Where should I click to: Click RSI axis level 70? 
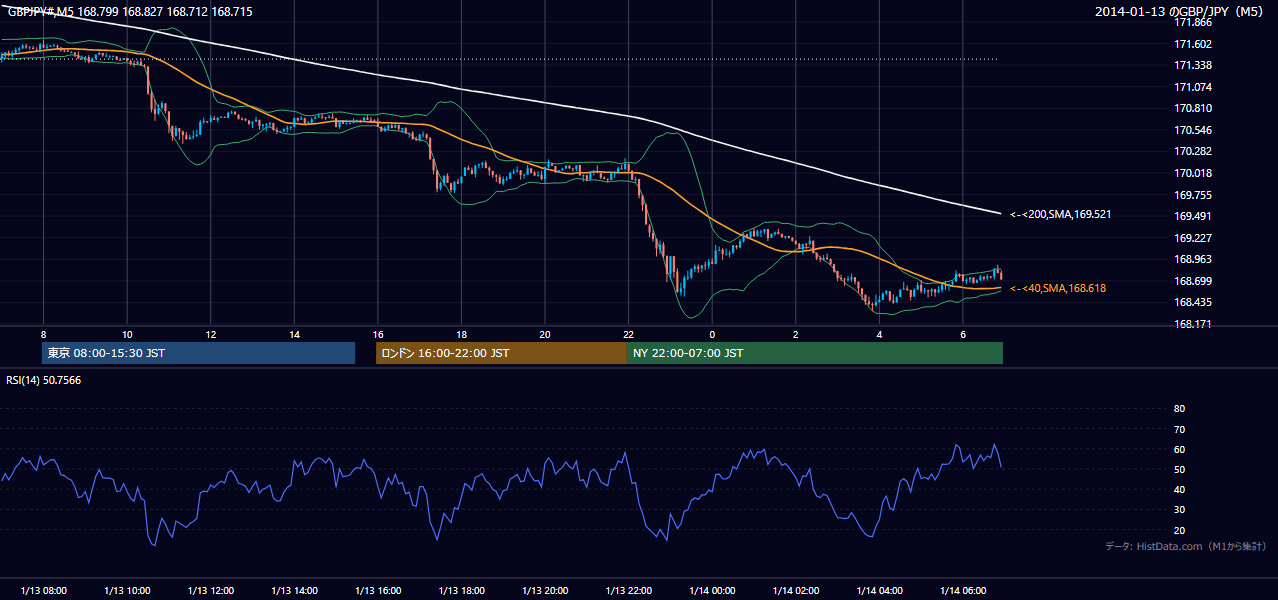pos(1179,429)
